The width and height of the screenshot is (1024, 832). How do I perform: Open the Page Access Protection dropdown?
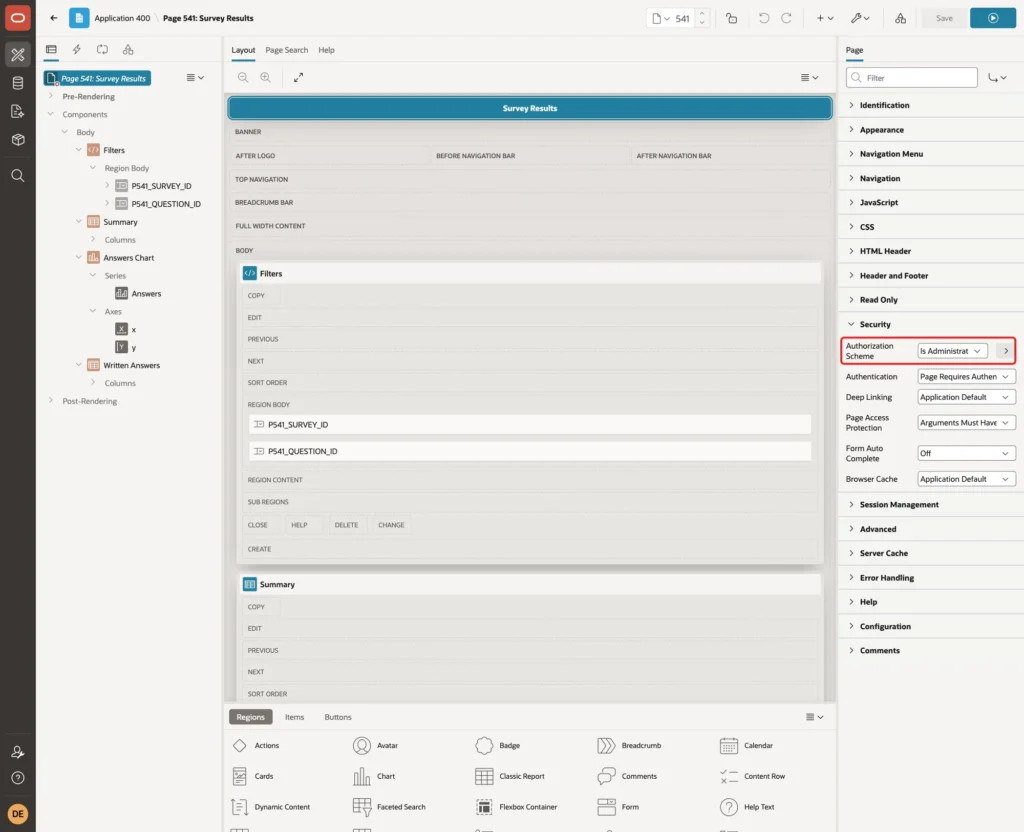[x=966, y=423]
